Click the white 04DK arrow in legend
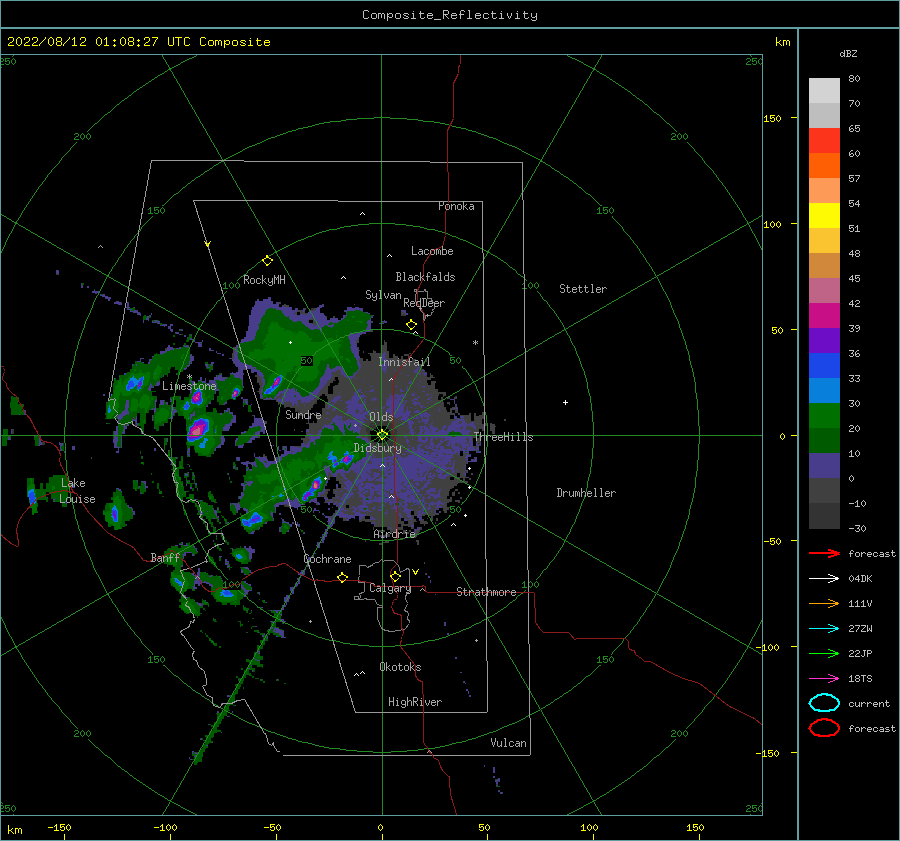 point(824,579)
